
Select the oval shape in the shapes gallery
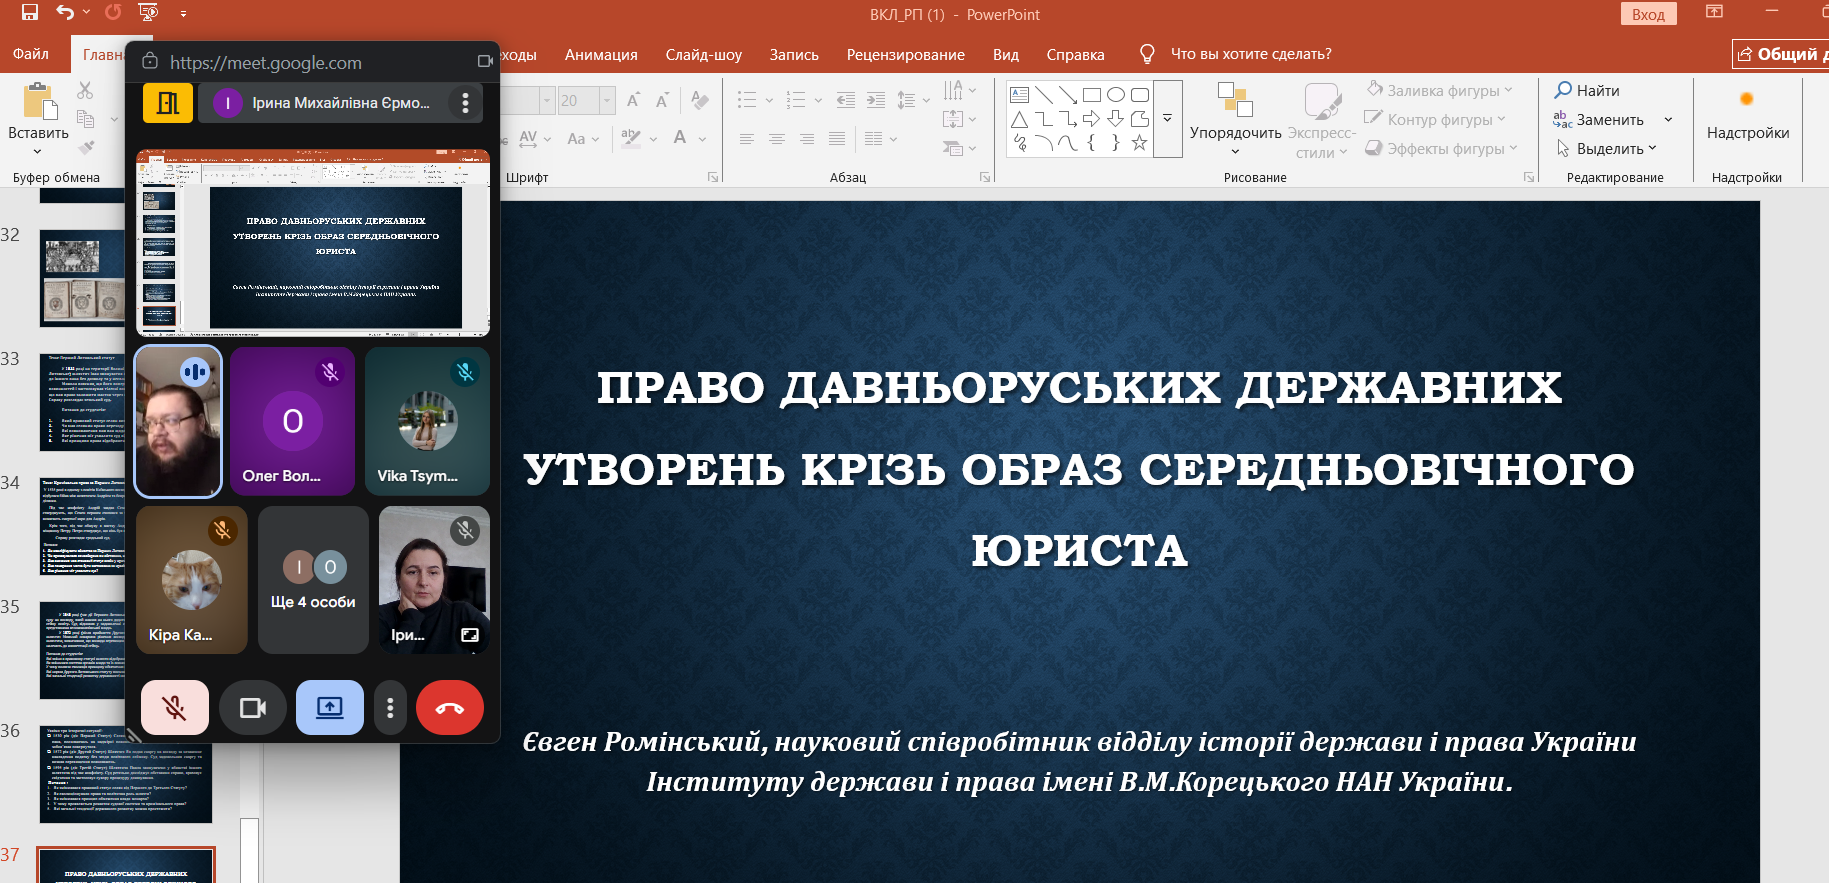pos(1115,95)
